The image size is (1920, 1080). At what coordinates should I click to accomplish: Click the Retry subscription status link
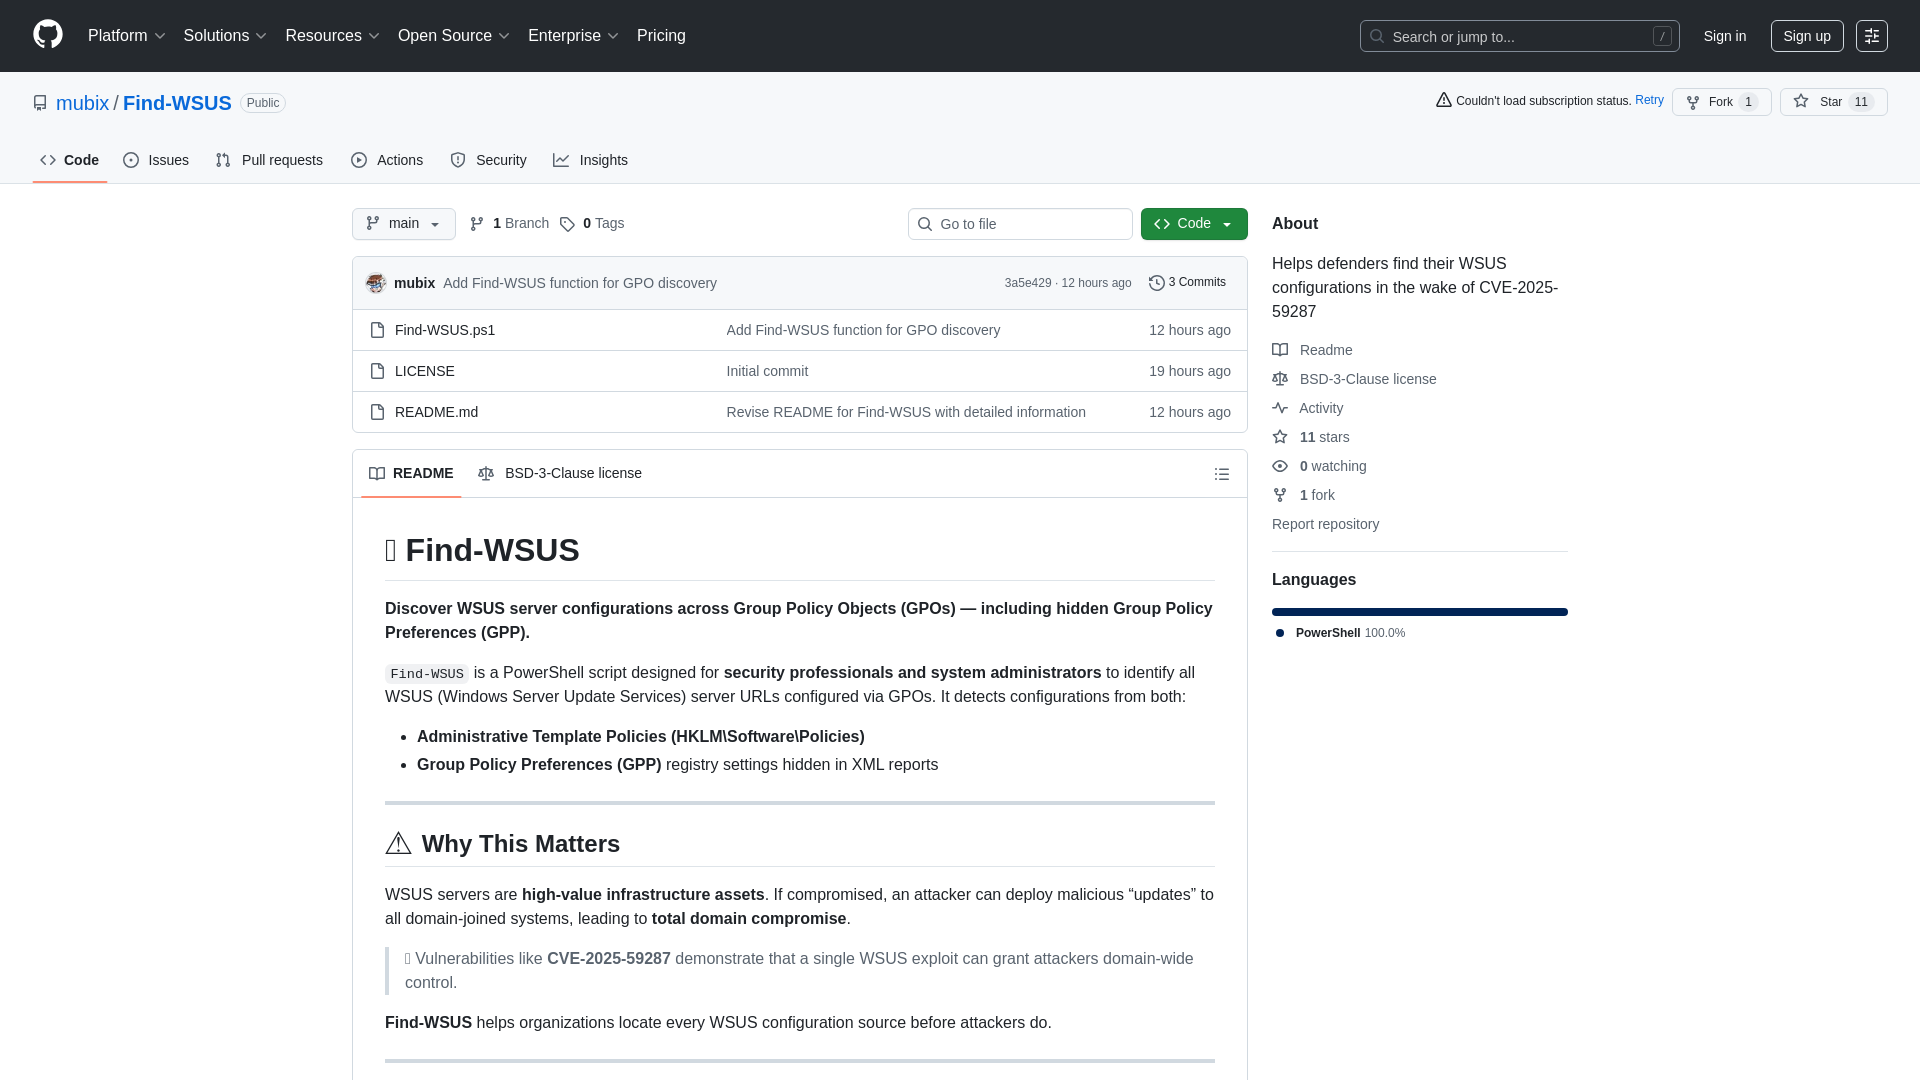1649,100
